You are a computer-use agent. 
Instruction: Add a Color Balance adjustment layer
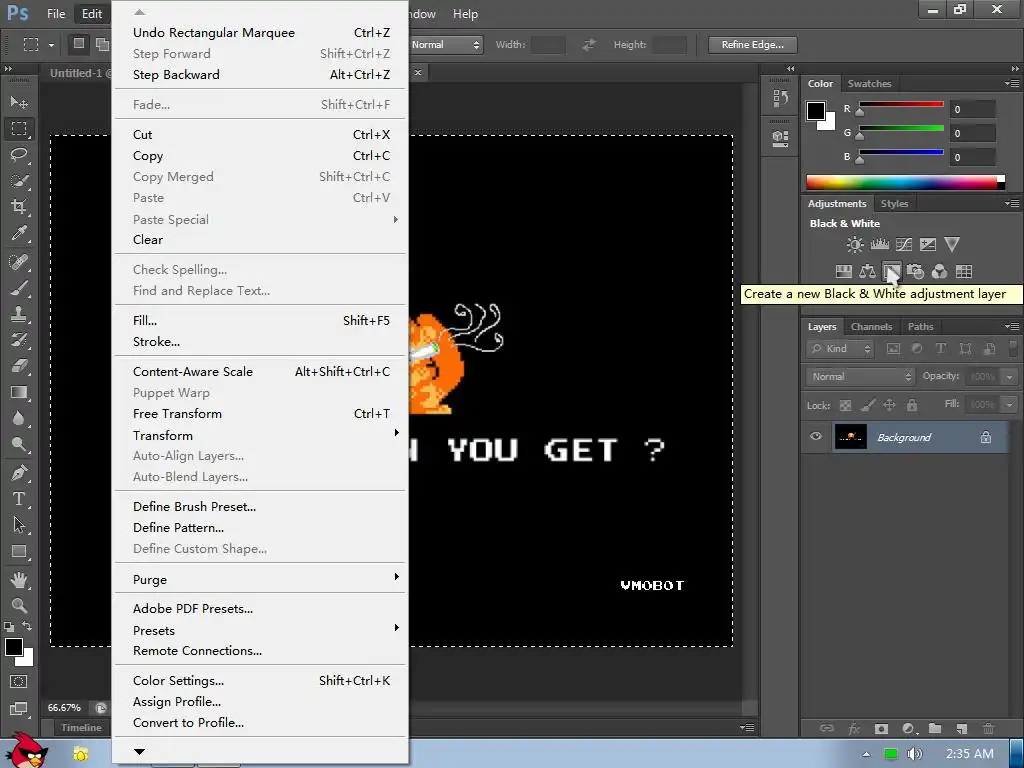click(867, 271)
